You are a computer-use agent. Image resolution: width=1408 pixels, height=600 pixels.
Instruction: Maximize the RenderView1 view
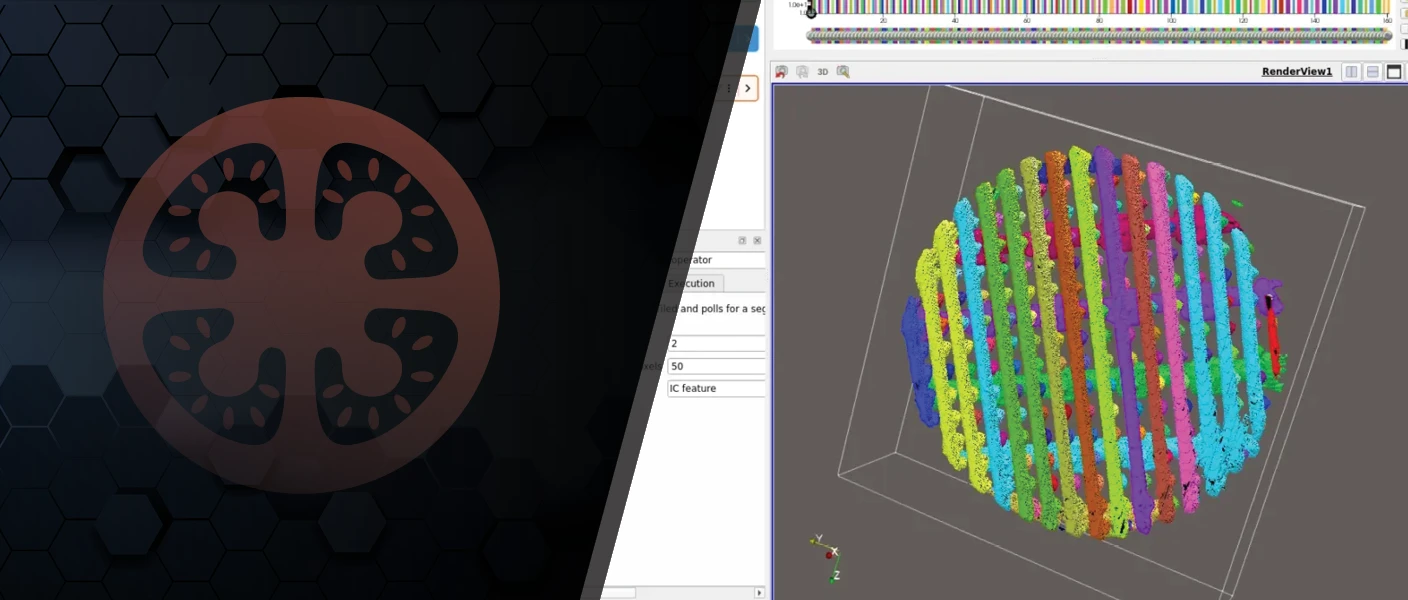click(x=1394, y=72)
